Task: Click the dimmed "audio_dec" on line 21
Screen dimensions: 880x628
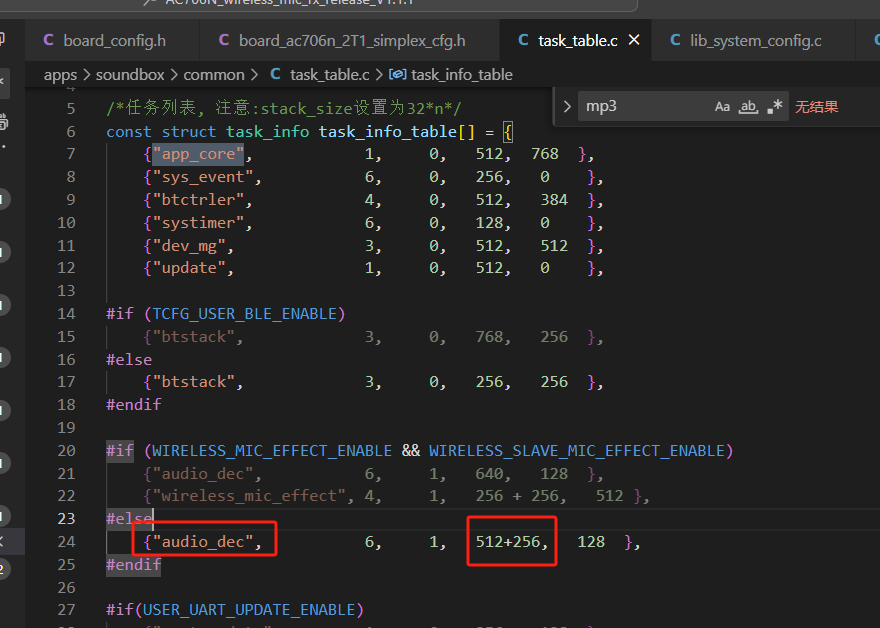Action: [203, 474]
